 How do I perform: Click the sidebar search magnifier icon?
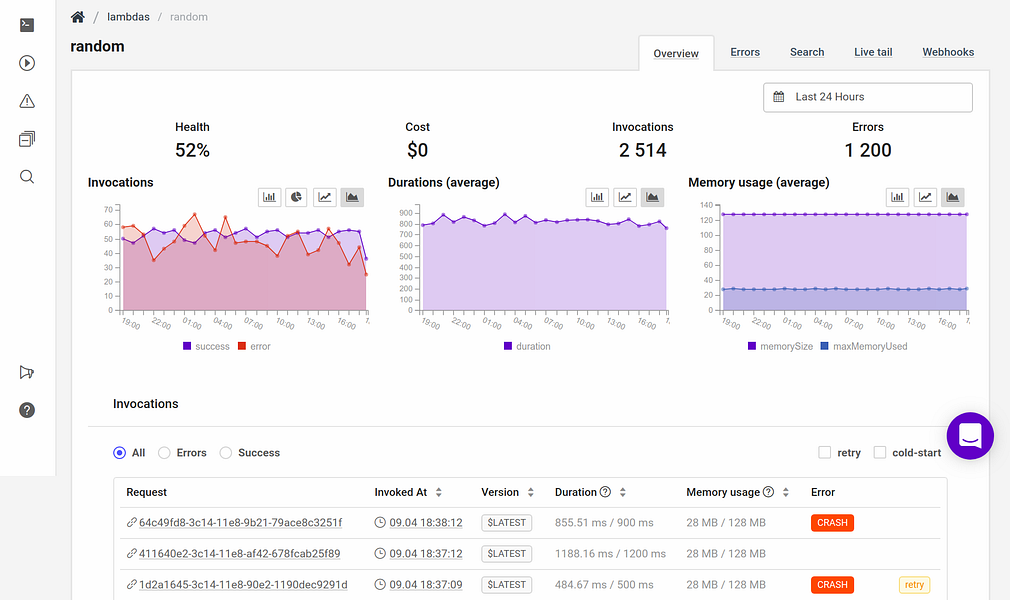(x=27, y=177)
